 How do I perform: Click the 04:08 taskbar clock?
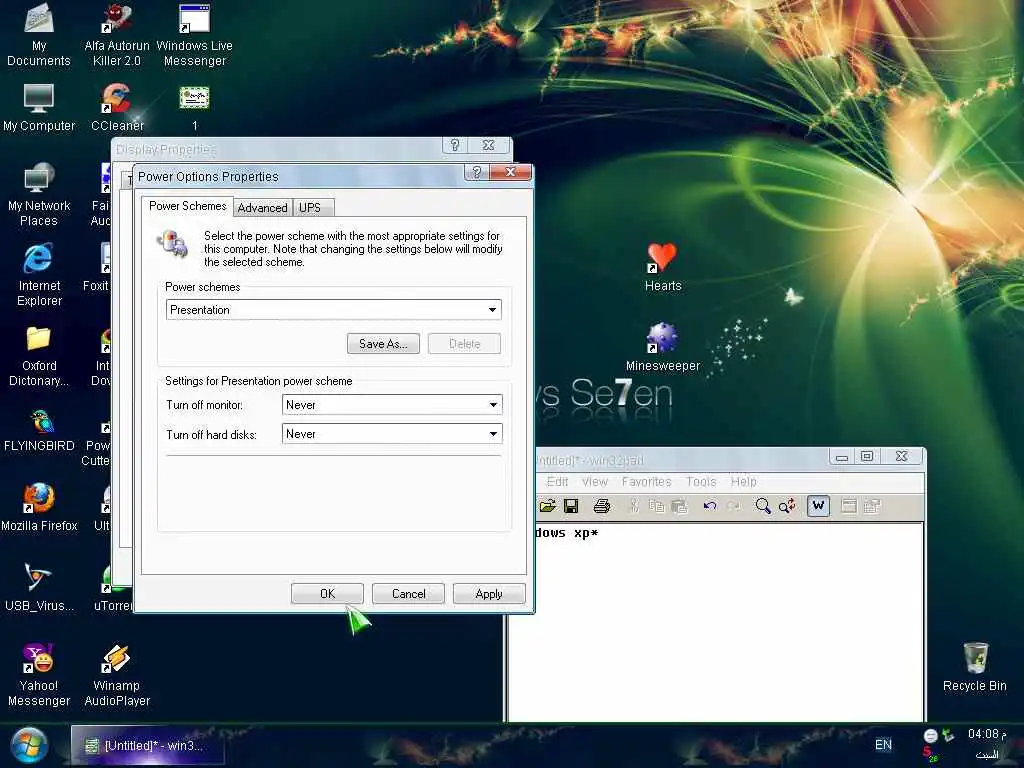click(x=987, y=734)
